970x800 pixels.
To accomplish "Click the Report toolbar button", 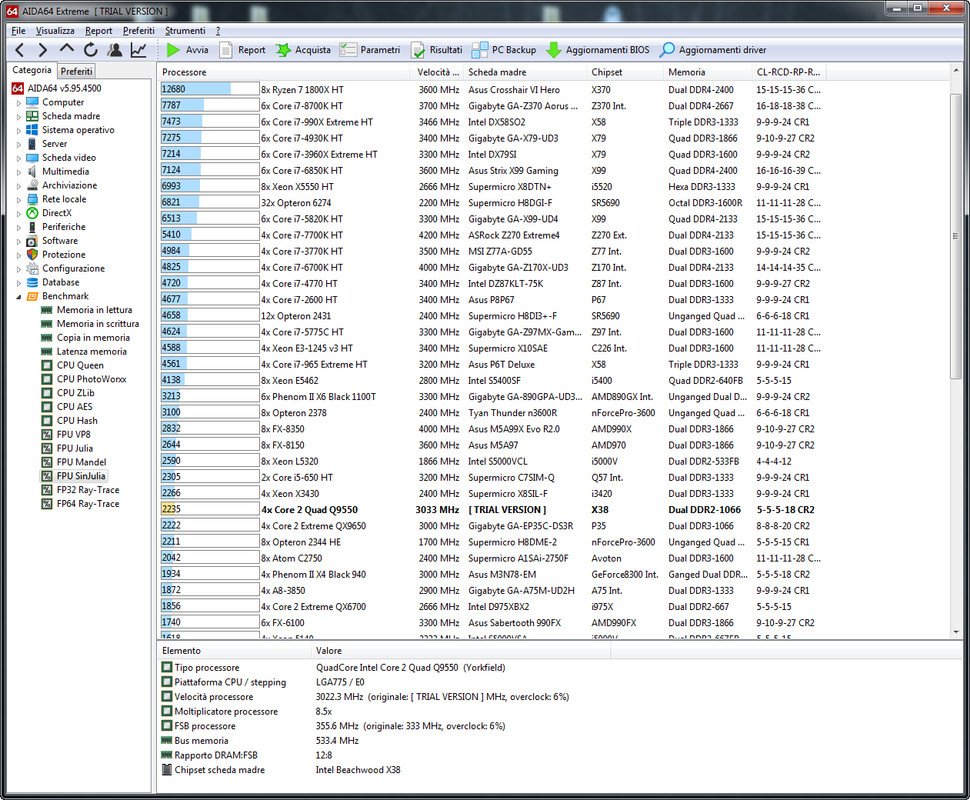I will 242,50.
